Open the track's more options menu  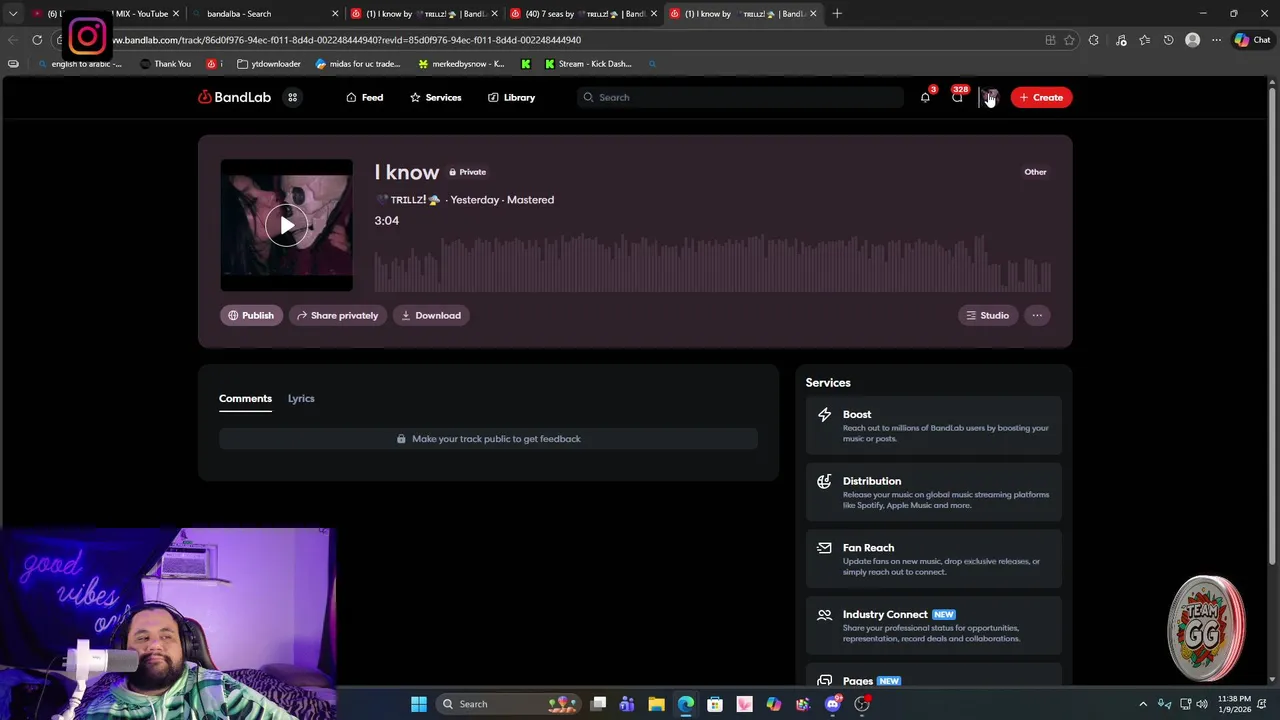click(x=1037, y=315)
